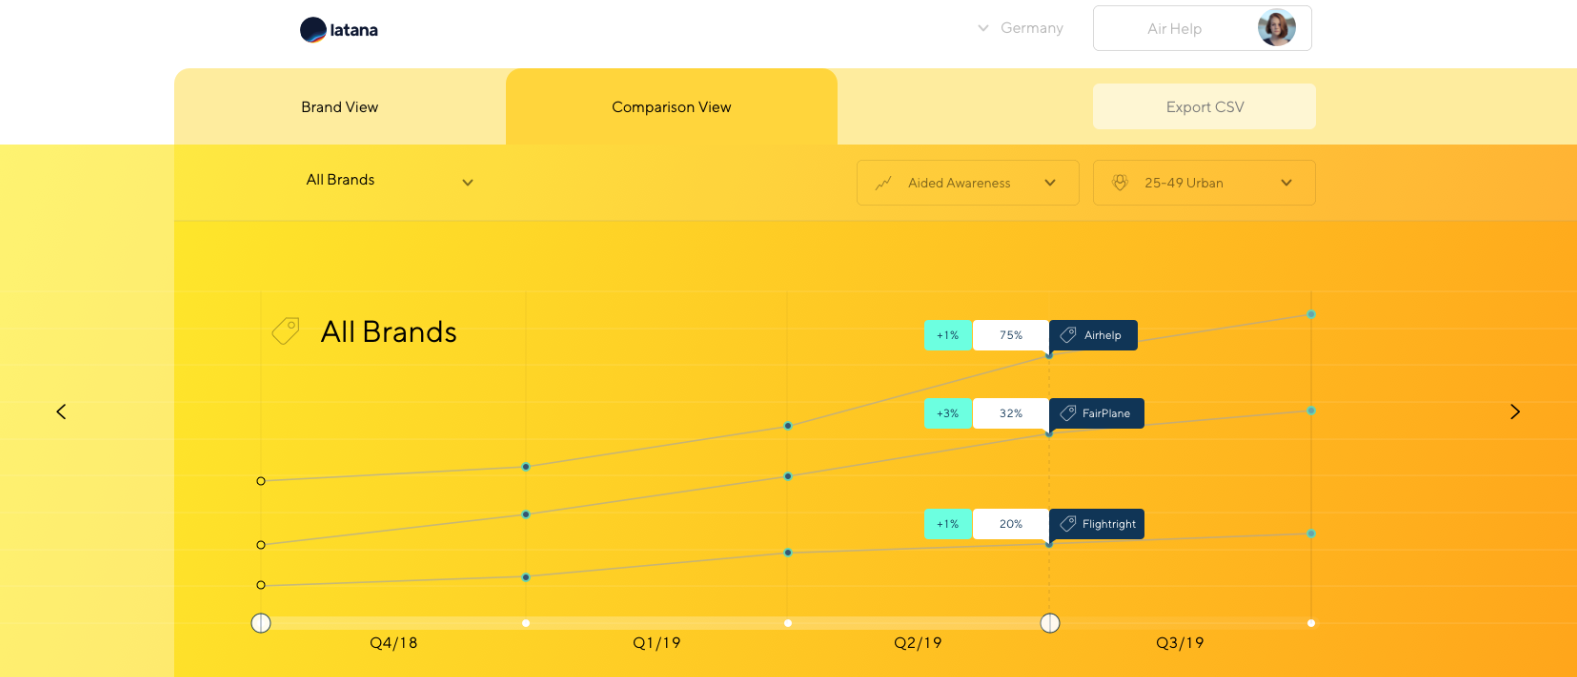
Task: Click the +1% change badge for Airhelp
Action: (x=947, y=335)
